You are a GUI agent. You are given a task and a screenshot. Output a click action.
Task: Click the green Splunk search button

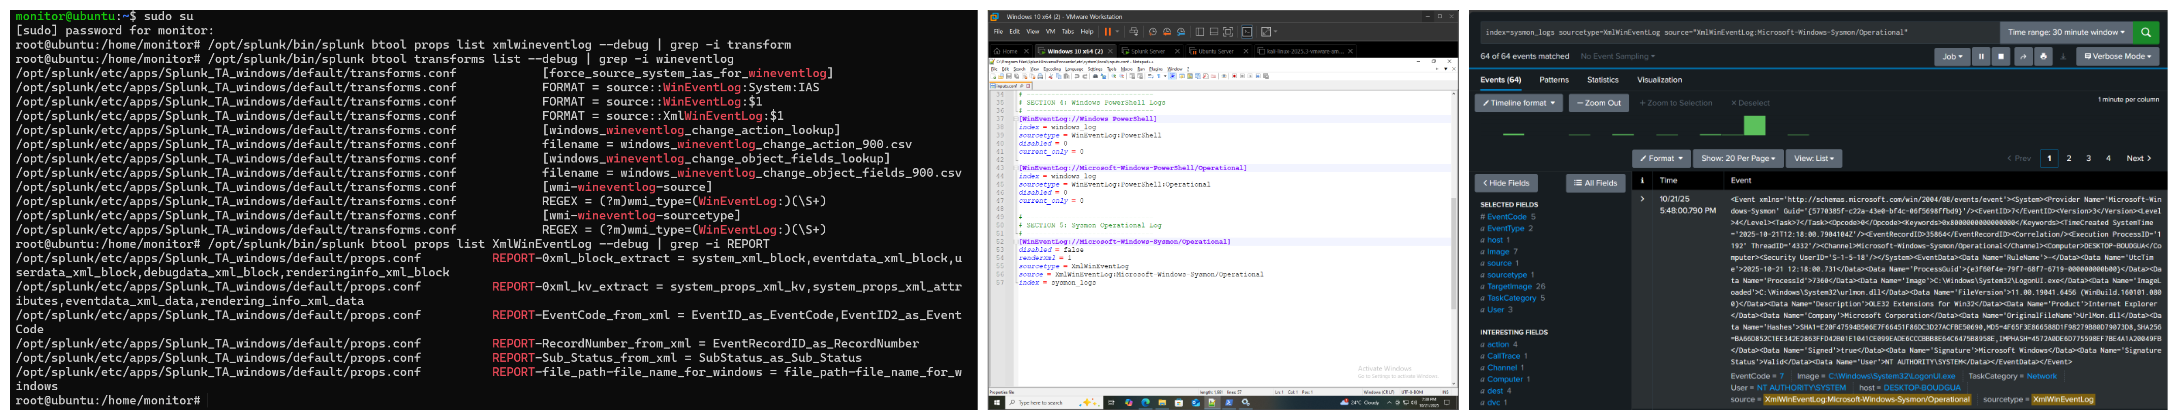[x=2145, y=32]
